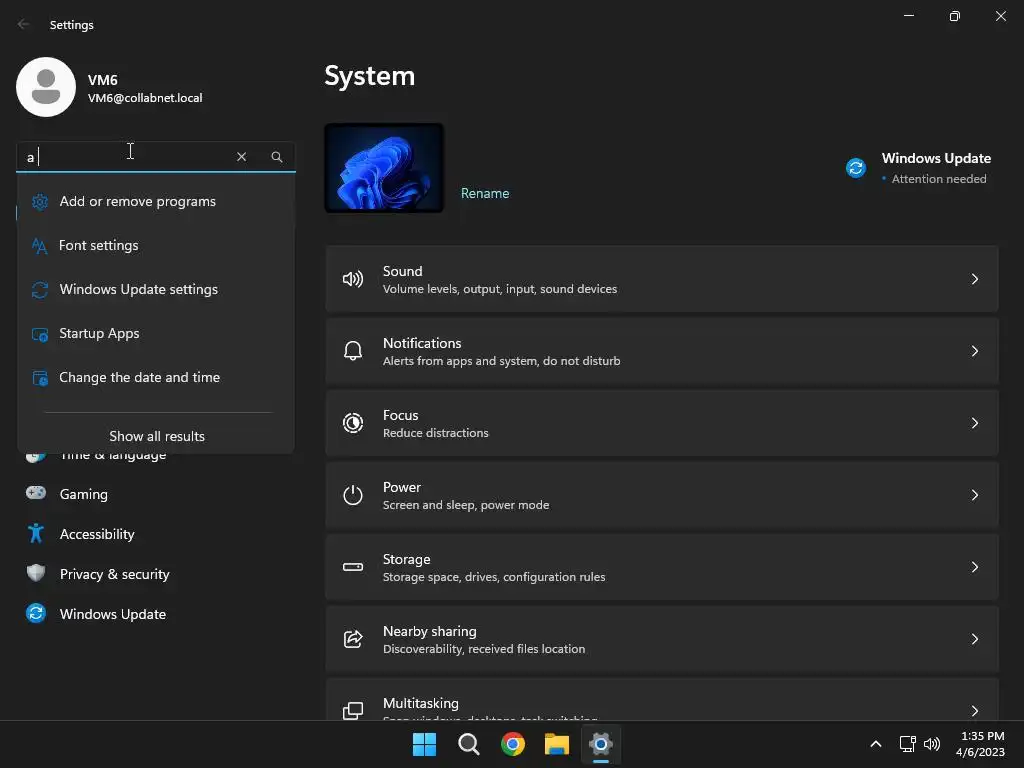Click the sync icon beside Windows Update settings
1024x768 pixels.
(40, 289)
